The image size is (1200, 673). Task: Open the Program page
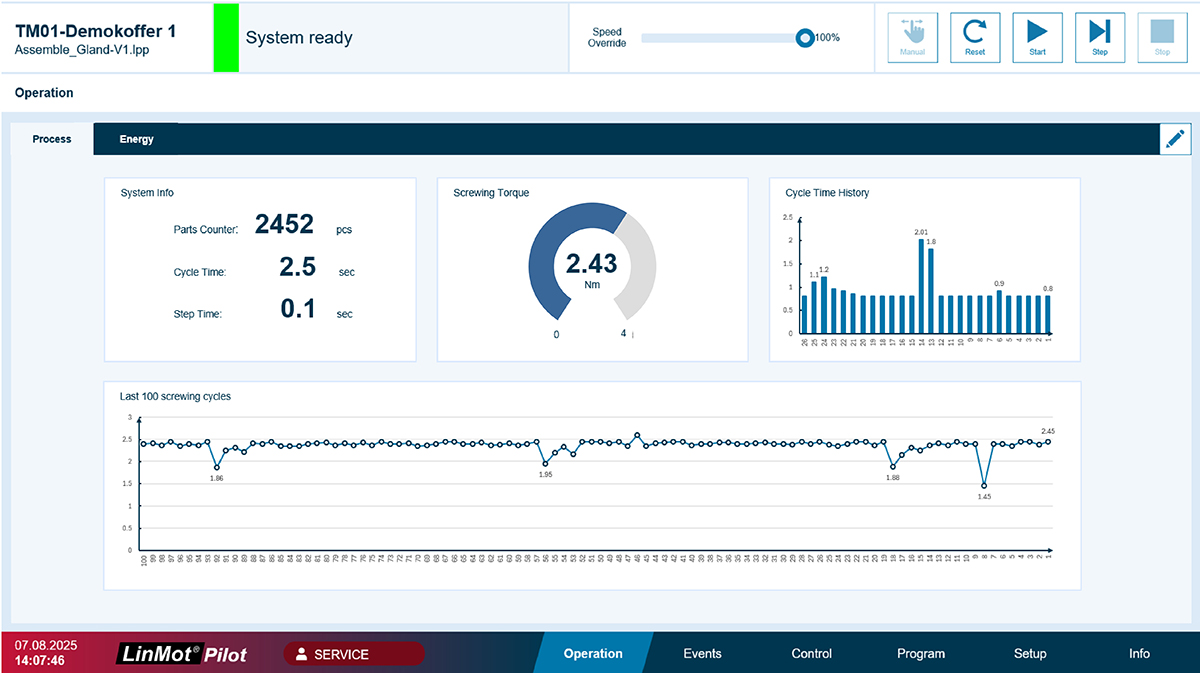[x=920, y=654]
